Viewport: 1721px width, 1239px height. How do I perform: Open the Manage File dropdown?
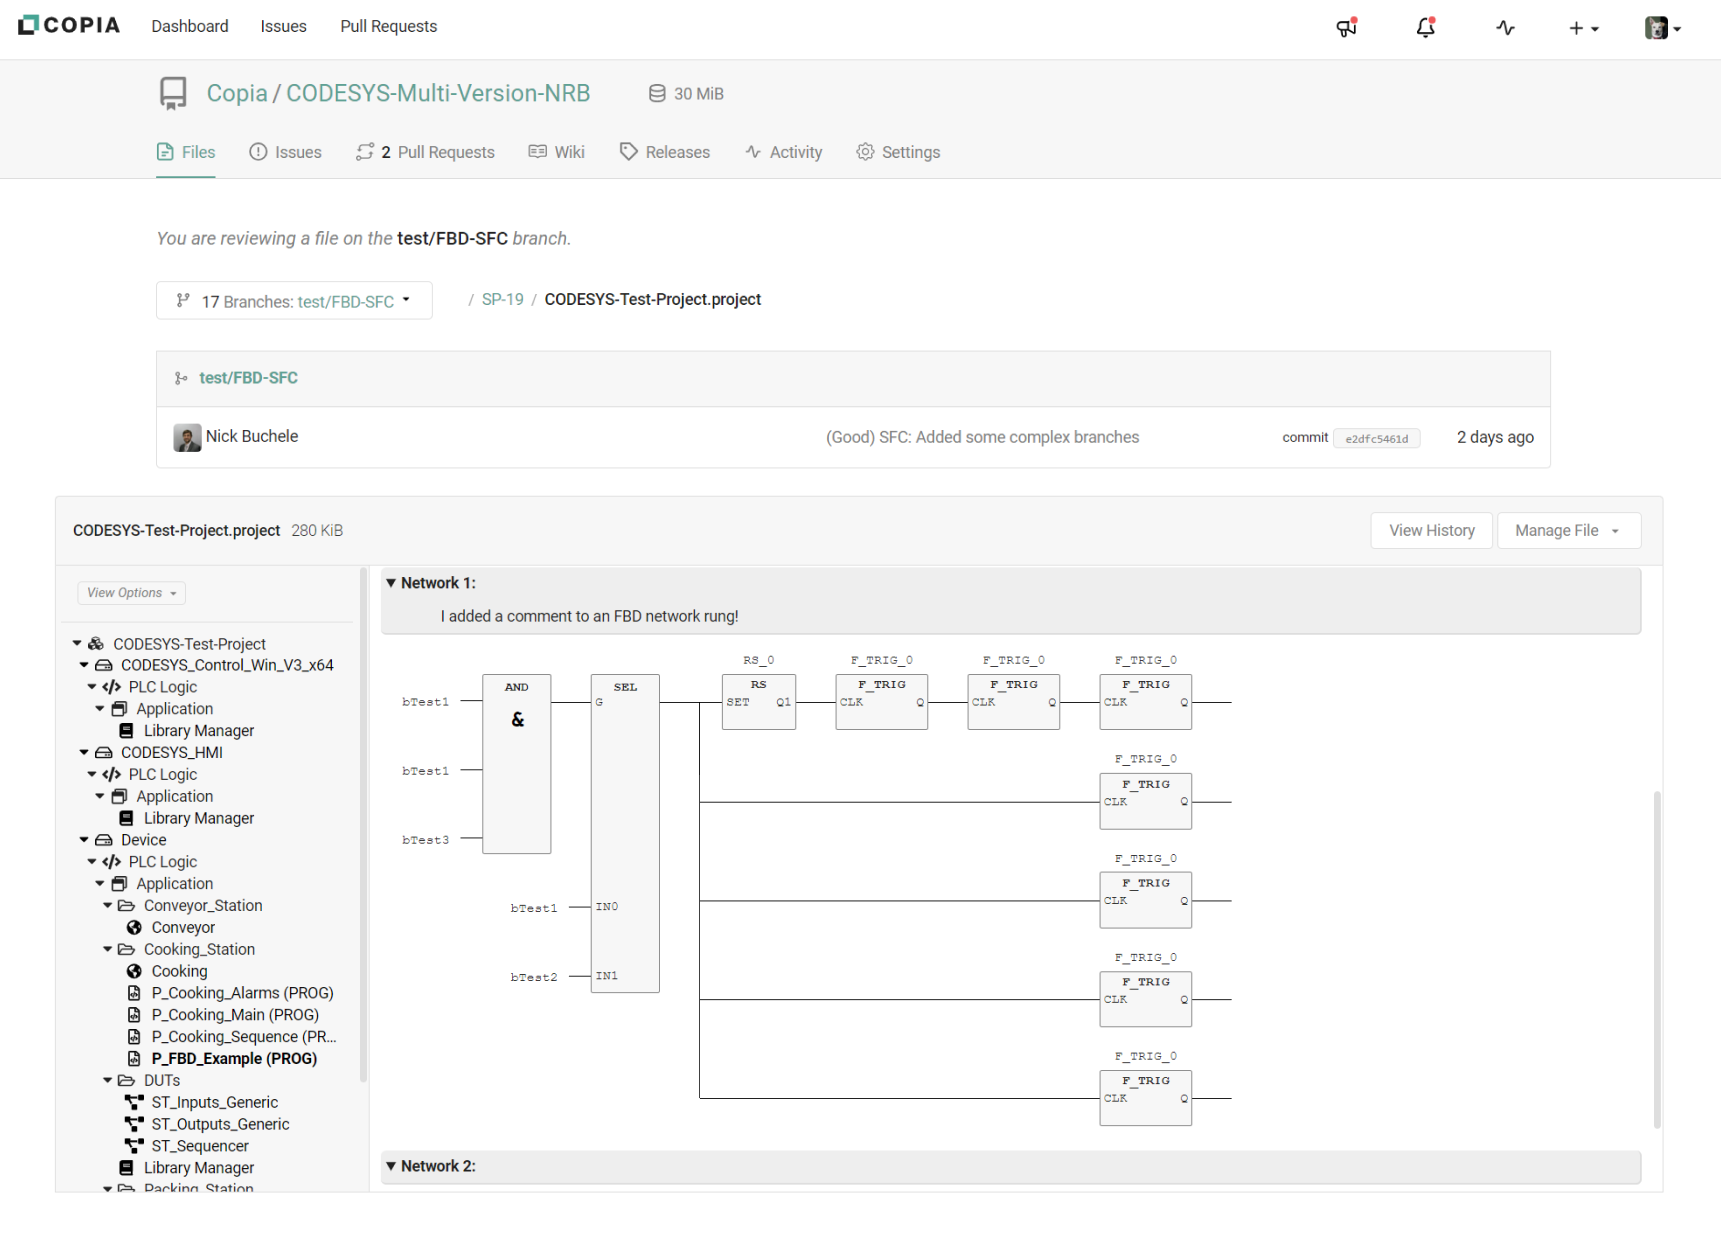[x=1567, y=531]
